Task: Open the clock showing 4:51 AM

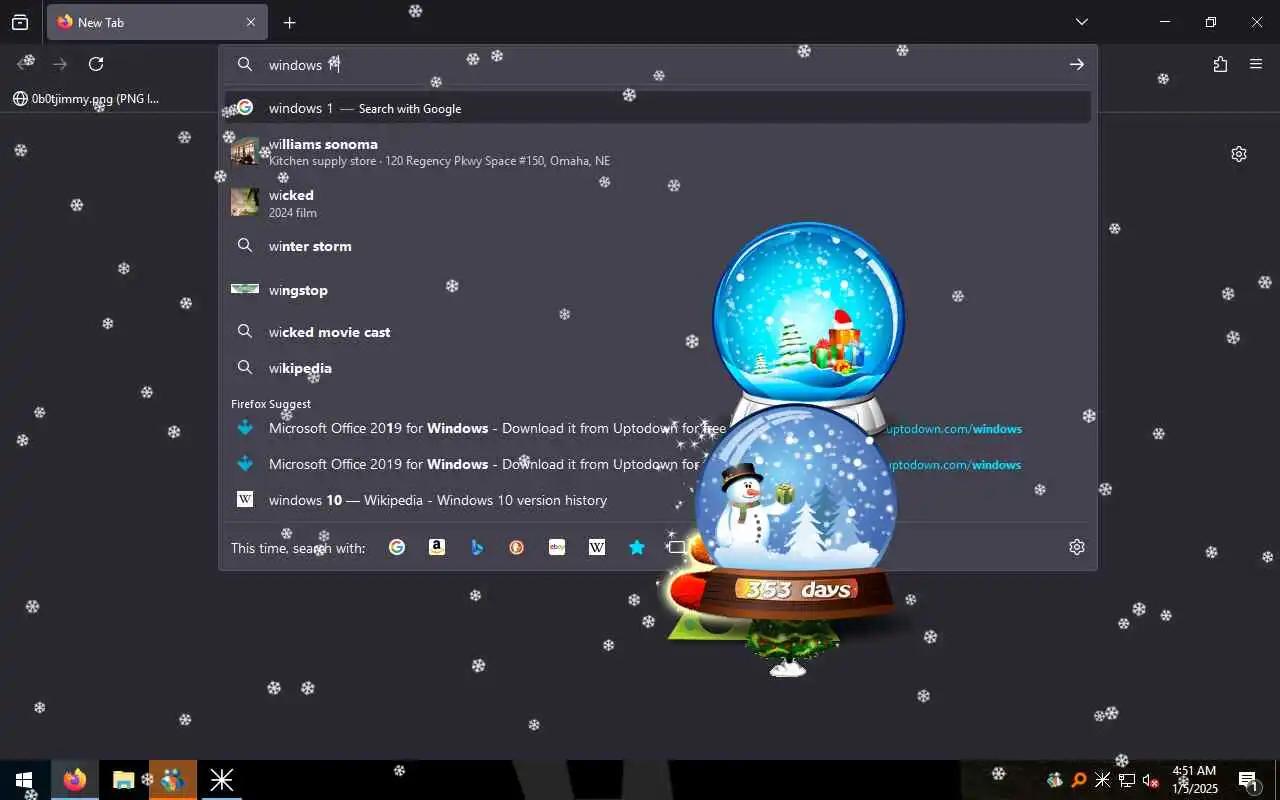Action: tap(1195, 780)
